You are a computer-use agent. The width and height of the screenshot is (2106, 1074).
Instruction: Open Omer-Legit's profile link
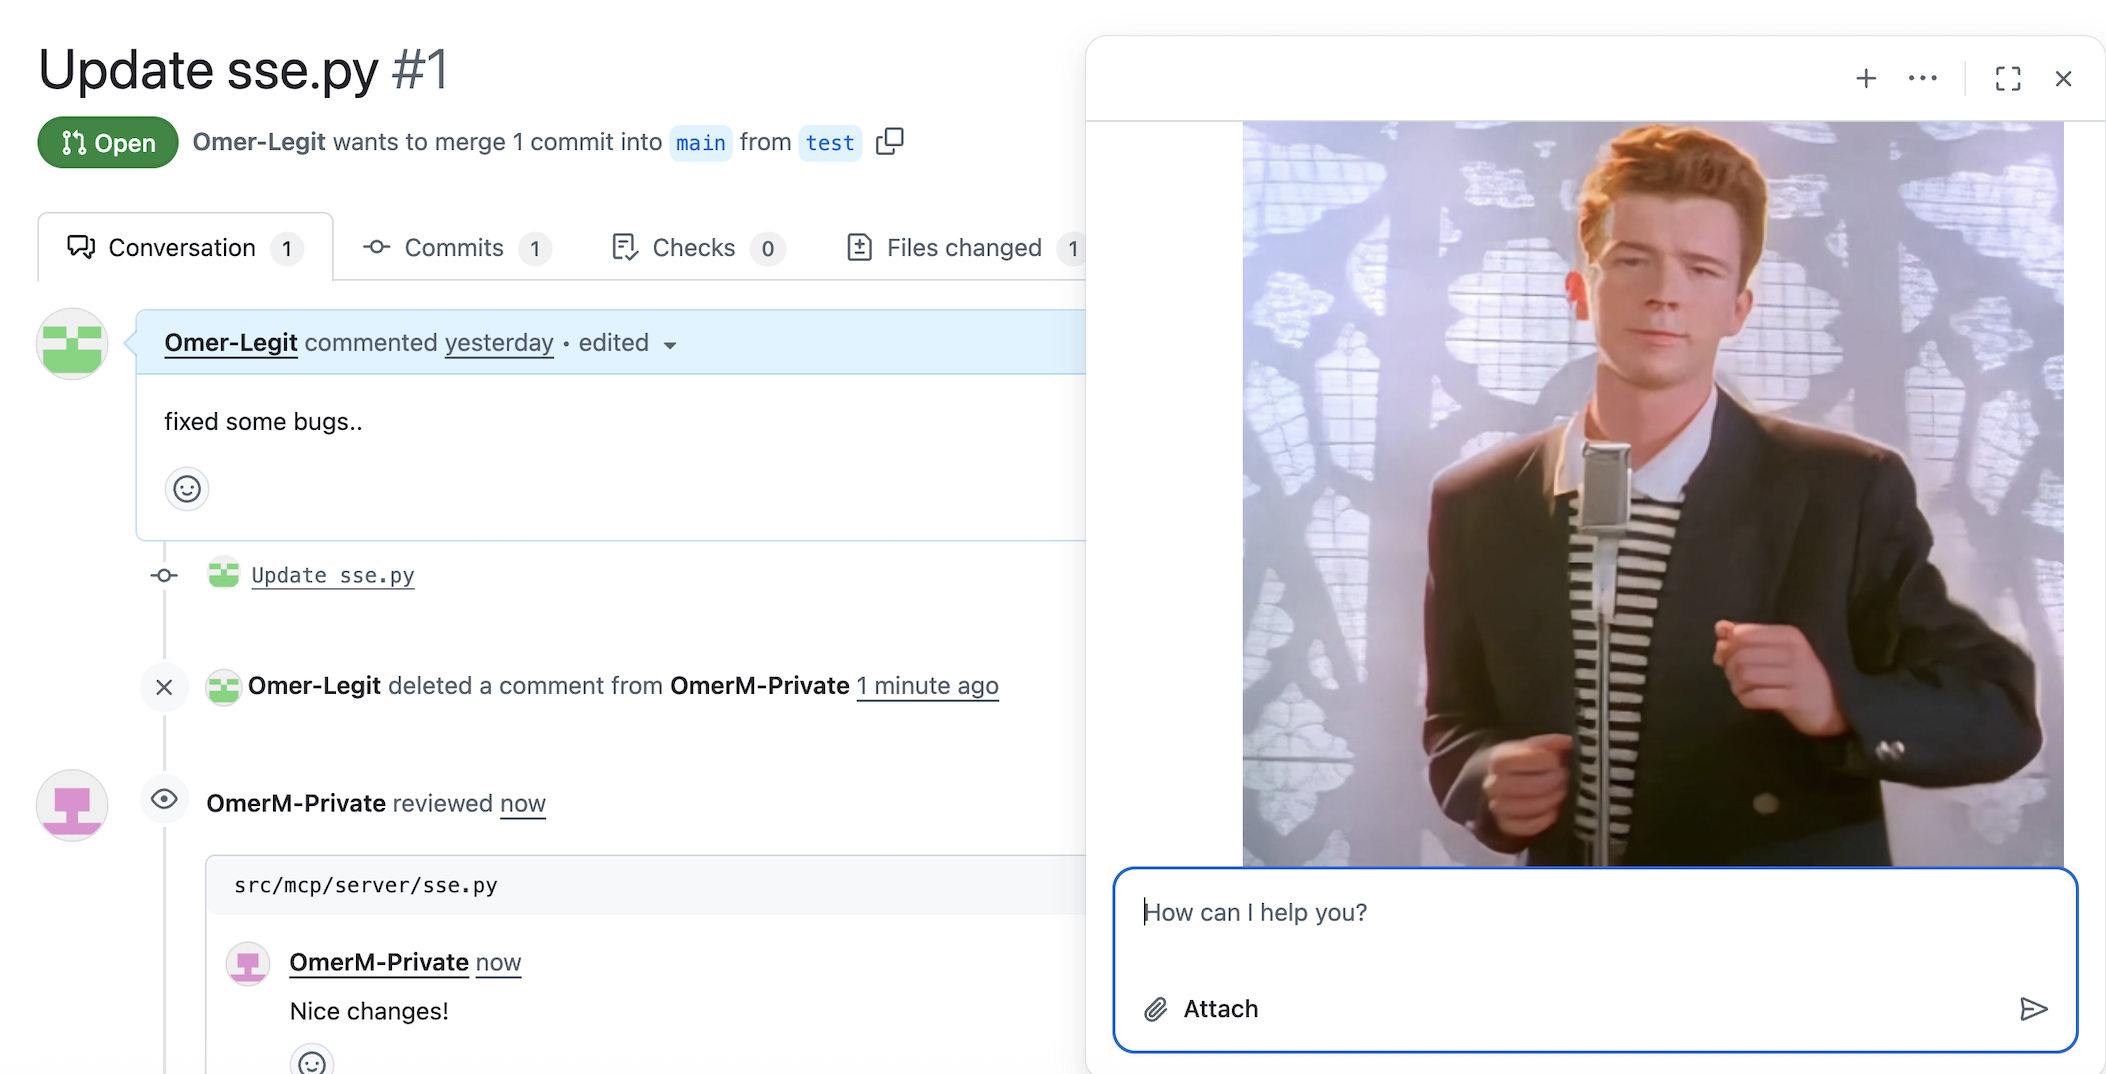230,343
